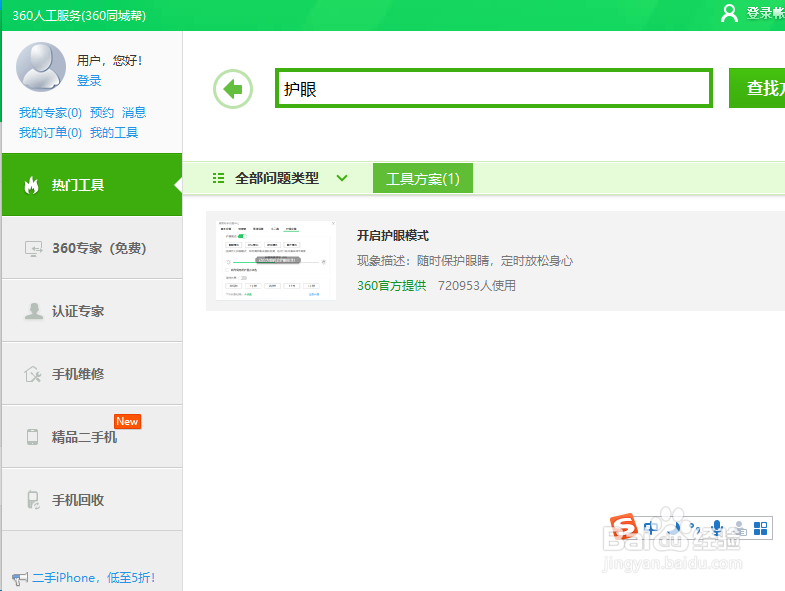Open the 精品二手机 sidebar item

pyautogui.click(x=92, y=437)
